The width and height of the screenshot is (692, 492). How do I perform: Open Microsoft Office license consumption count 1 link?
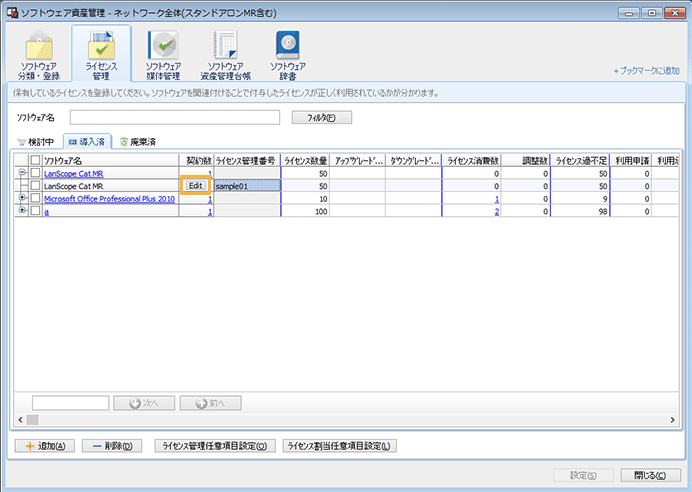click(x=496, y=199)
